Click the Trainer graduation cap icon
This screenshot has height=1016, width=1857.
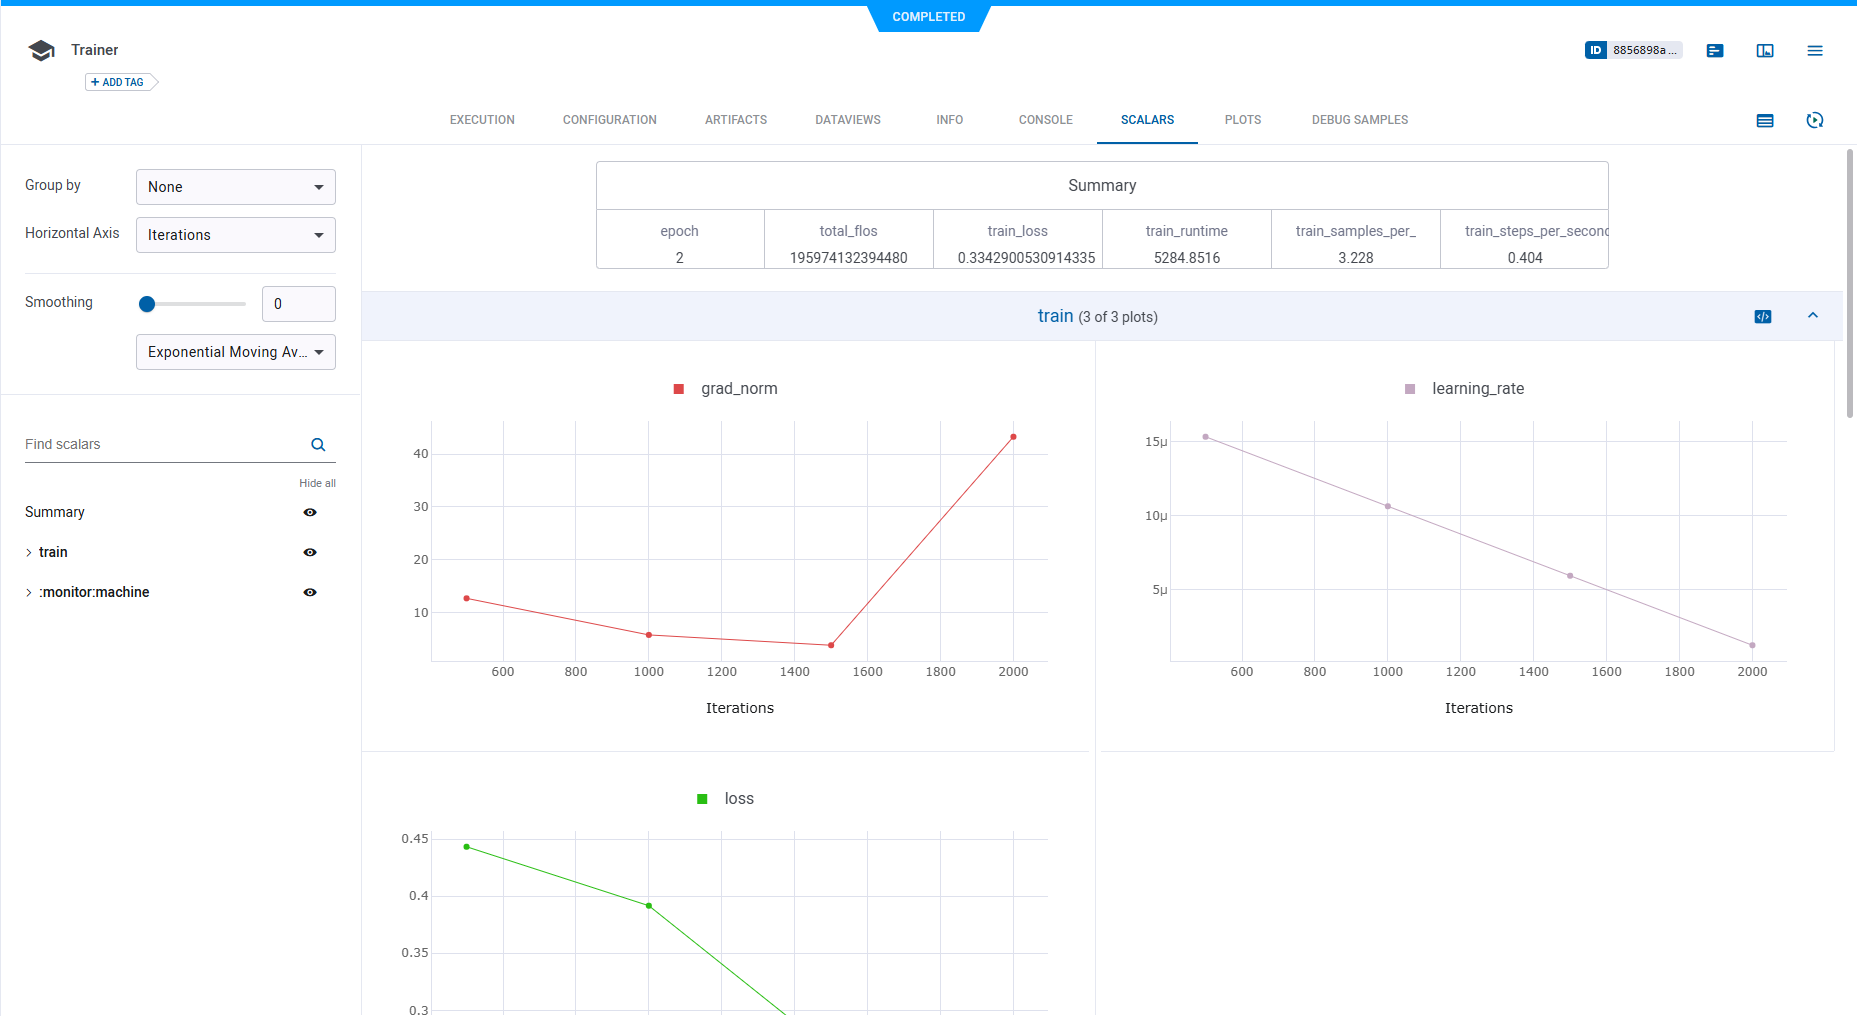pyautogui.click(x=42, y=51)
